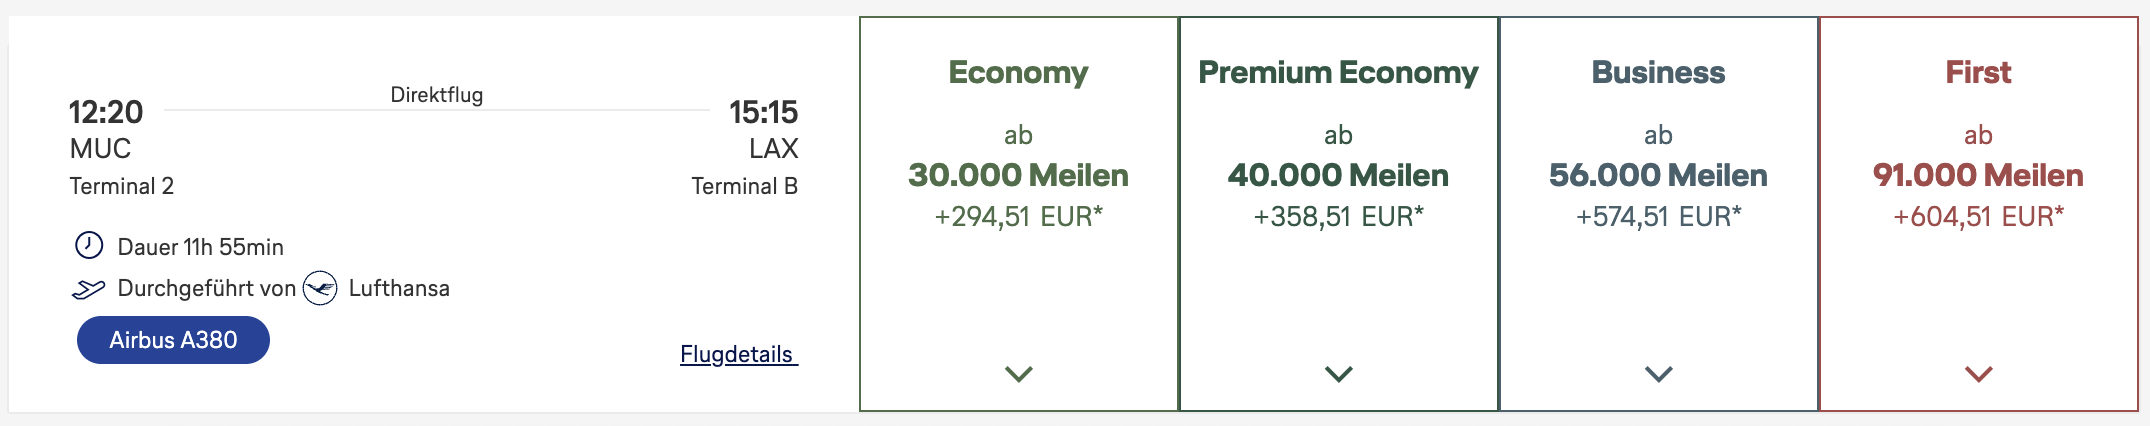Click the airplane icon before Durchgeführt von
The image size is (2150, 426).
click(89, 289)
